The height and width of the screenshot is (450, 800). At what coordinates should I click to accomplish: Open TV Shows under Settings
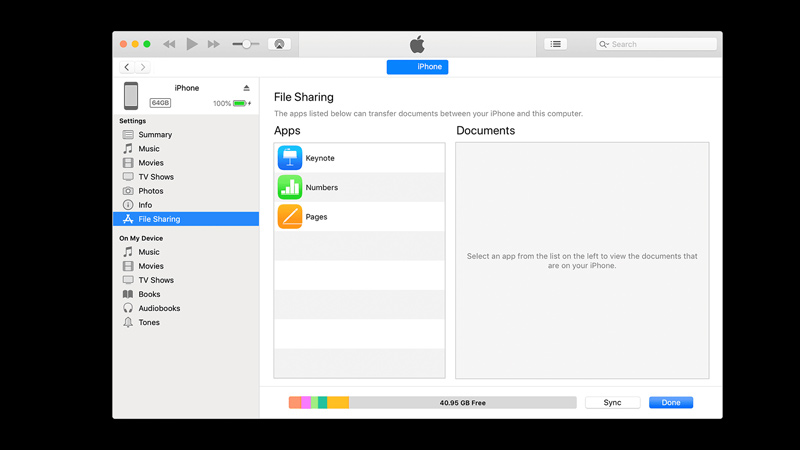click(x=186, y=177)
